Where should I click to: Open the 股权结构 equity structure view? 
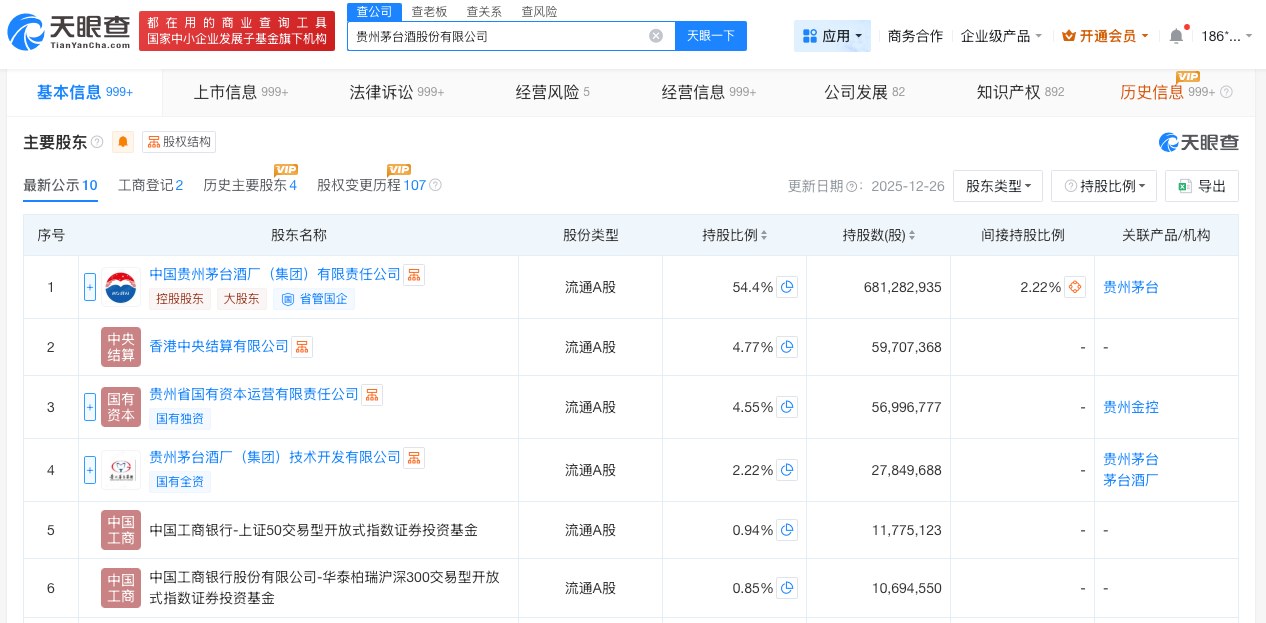179,142
